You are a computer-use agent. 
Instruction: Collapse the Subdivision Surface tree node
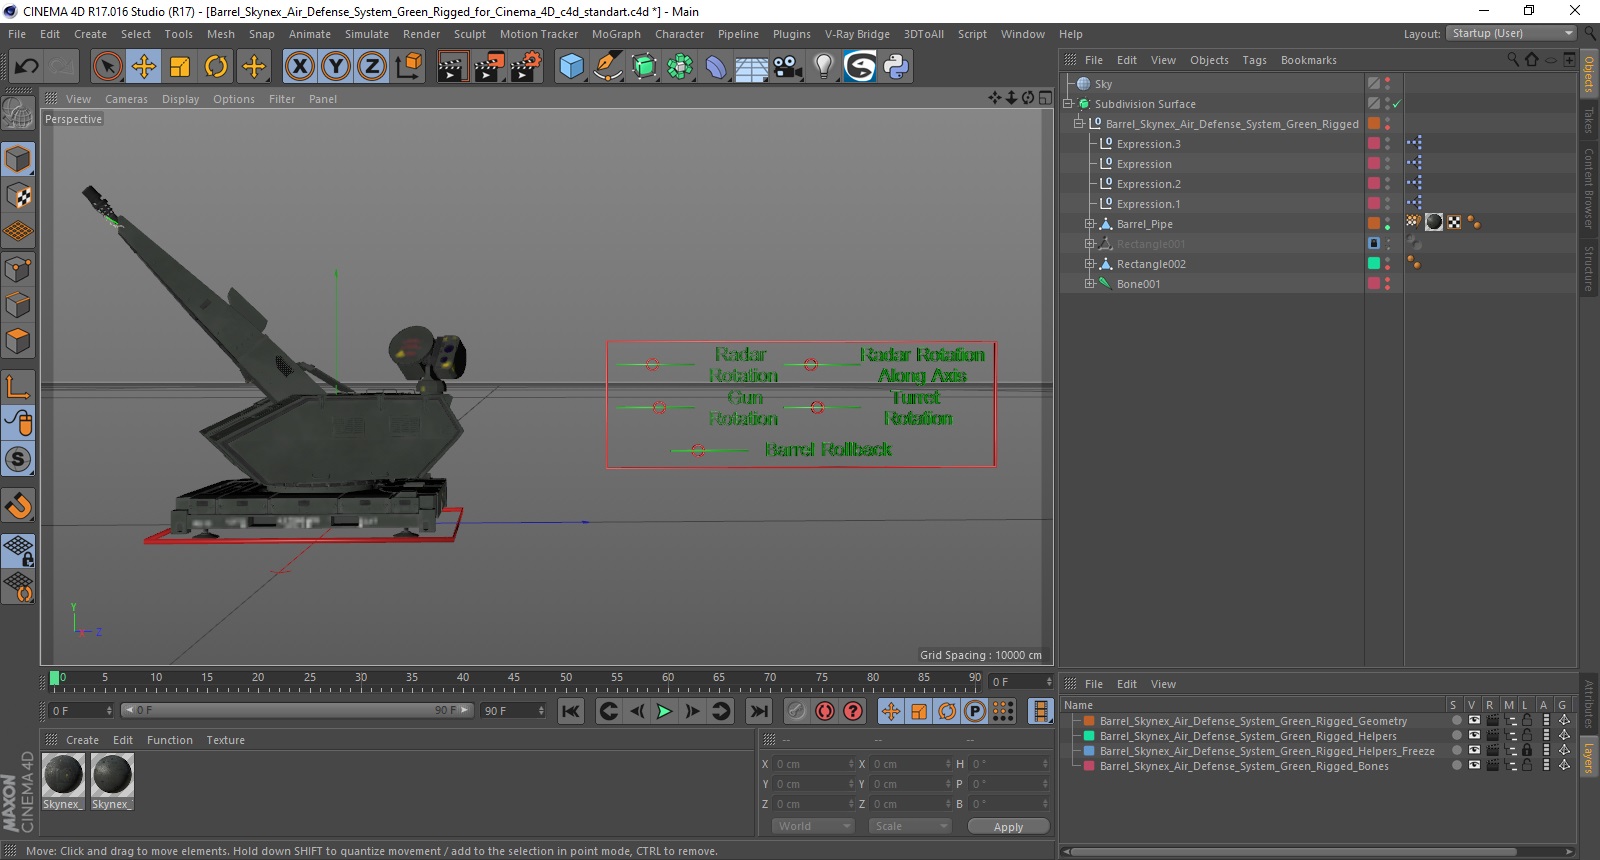(1068, 104)
